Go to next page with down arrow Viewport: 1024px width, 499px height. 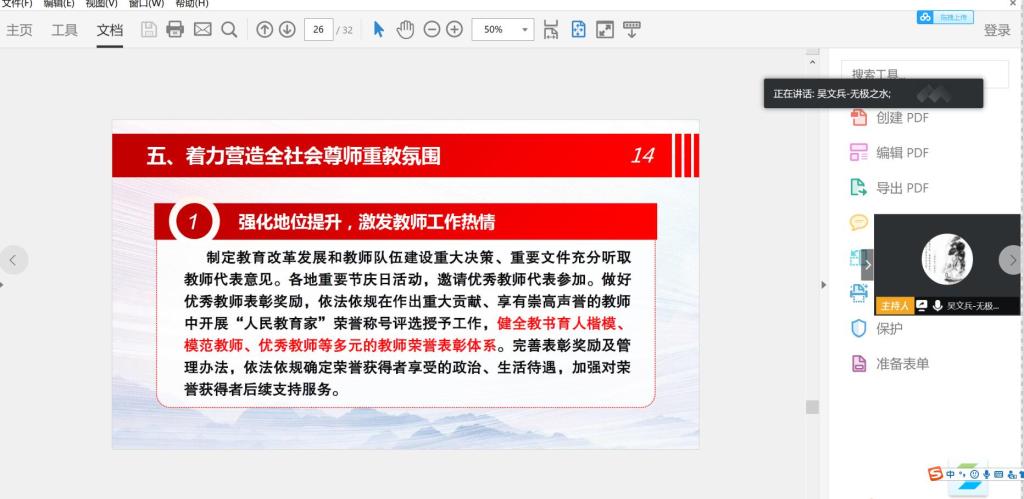287,30
